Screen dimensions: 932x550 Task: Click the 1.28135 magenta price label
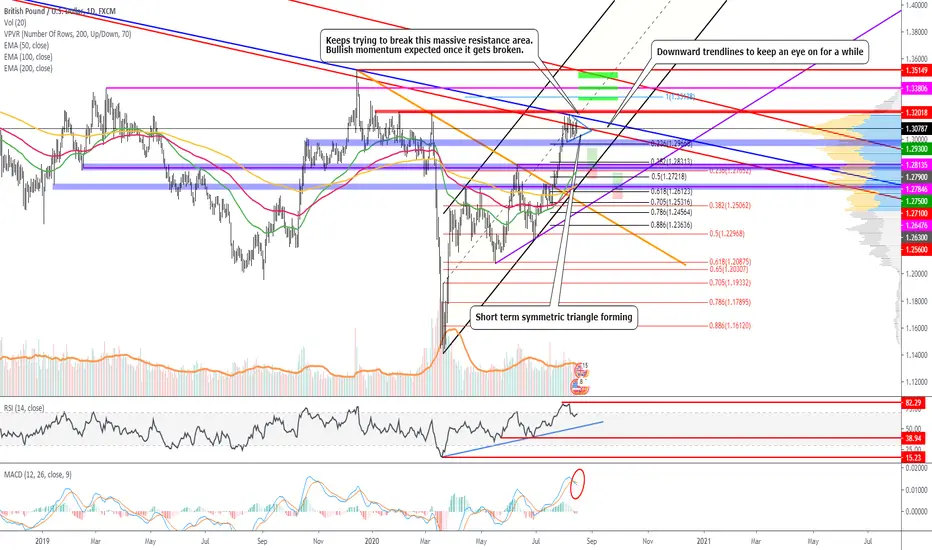[x=916, y=165]
